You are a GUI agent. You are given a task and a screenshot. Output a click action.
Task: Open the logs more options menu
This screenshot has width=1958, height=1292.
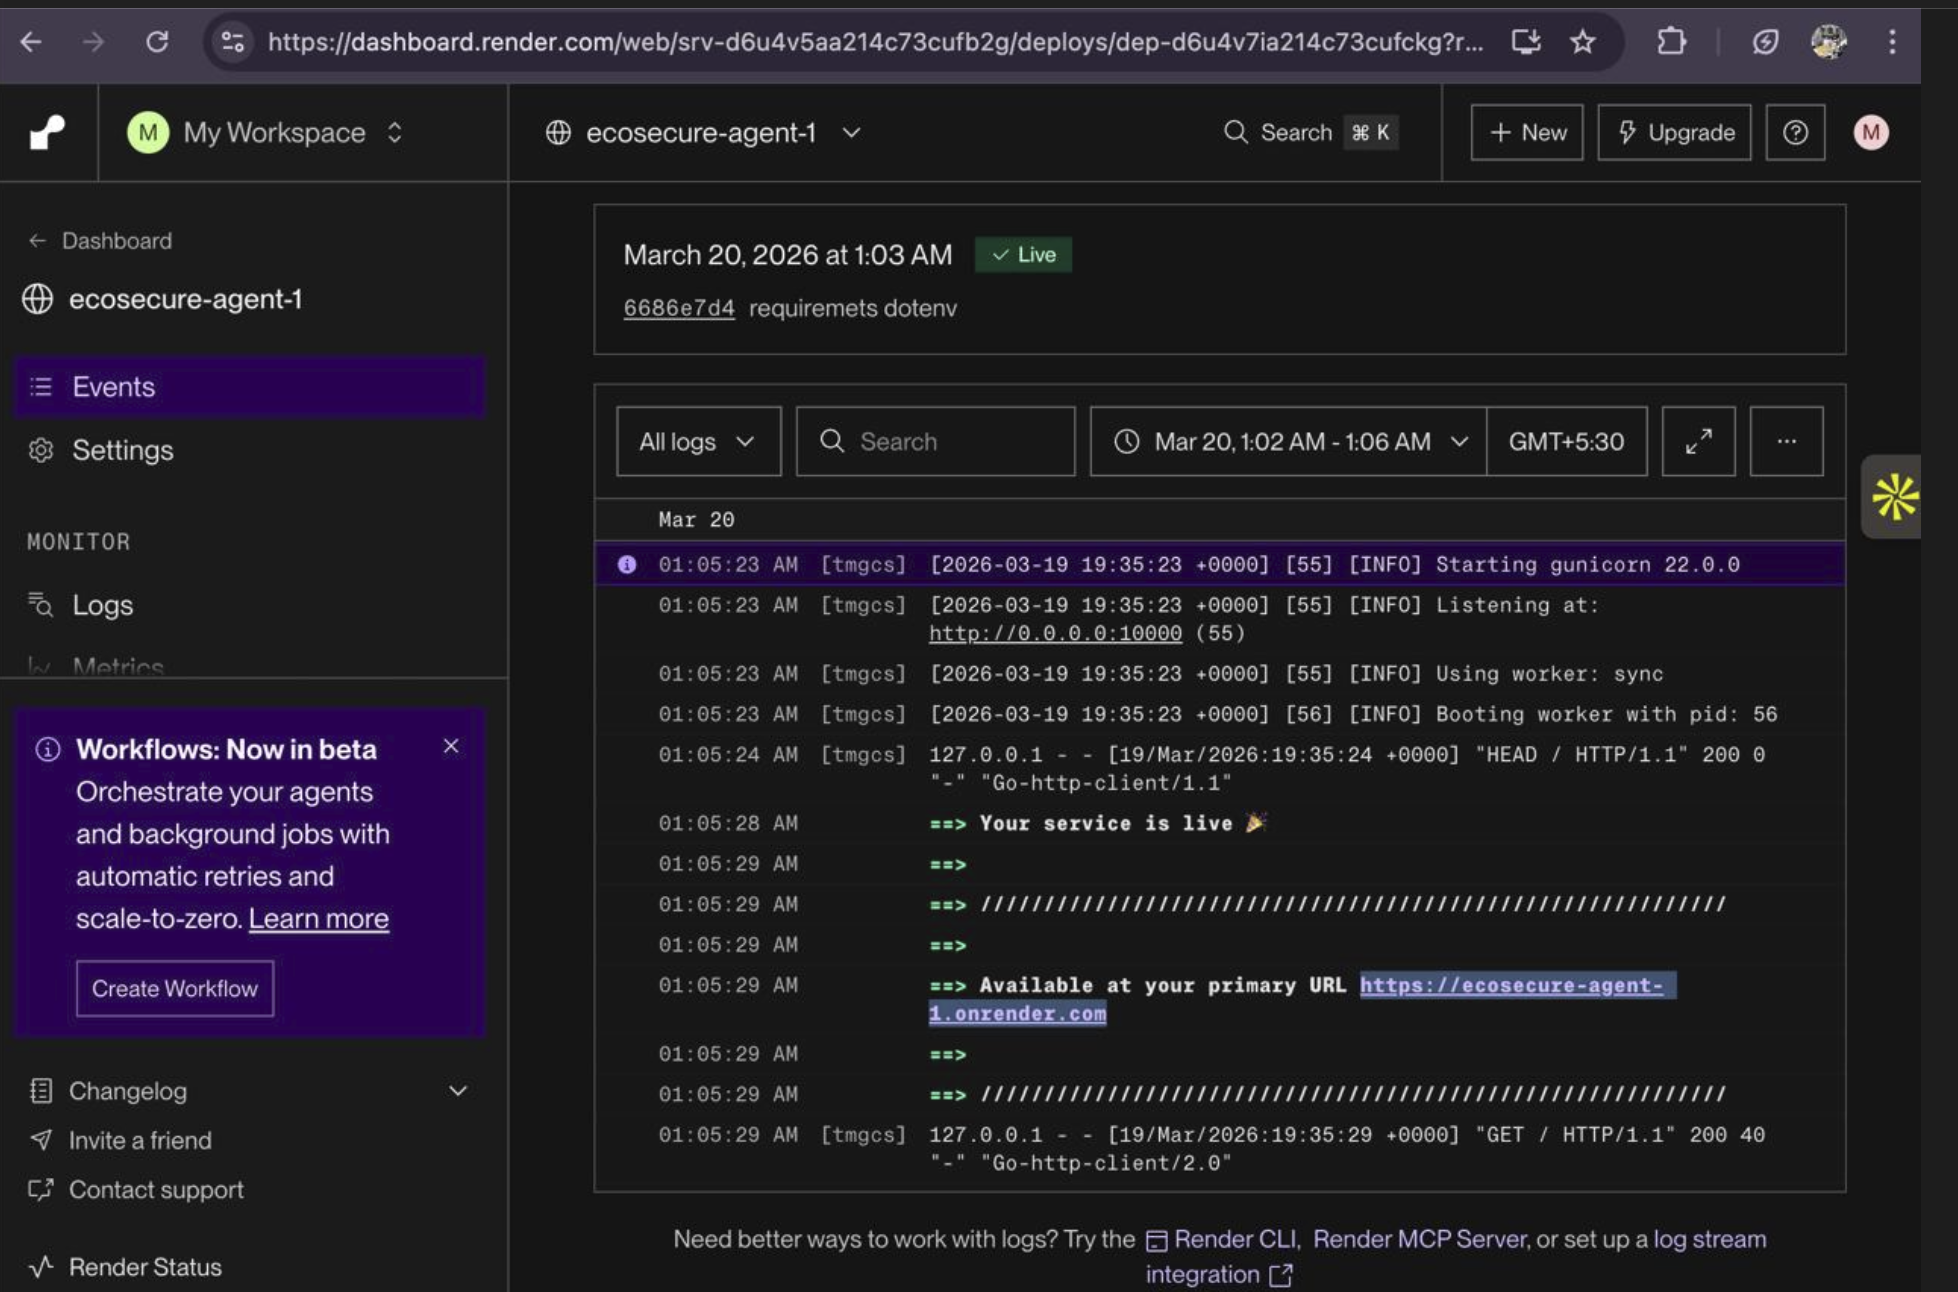pos(1786,441)
